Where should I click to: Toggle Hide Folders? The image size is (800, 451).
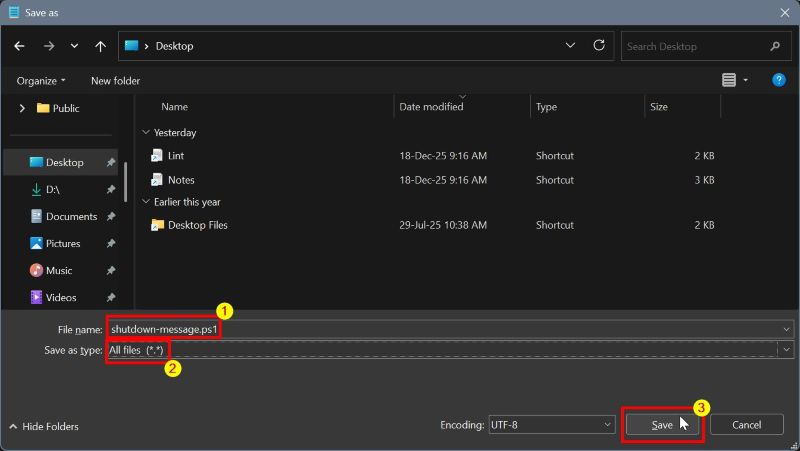[x=44, y=426]
